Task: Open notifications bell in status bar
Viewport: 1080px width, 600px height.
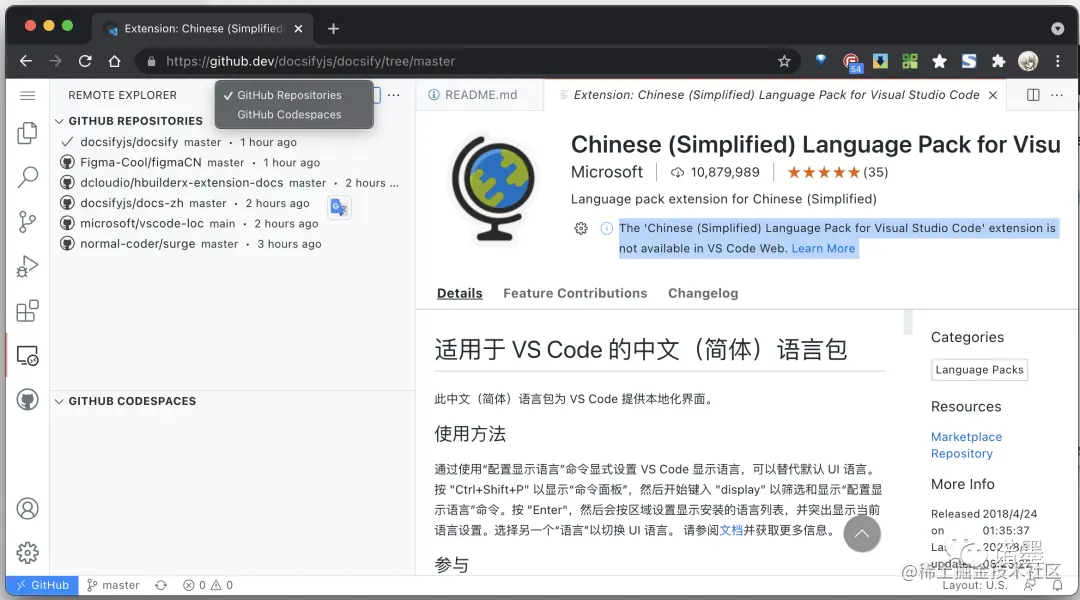Action: (1057, 586)
